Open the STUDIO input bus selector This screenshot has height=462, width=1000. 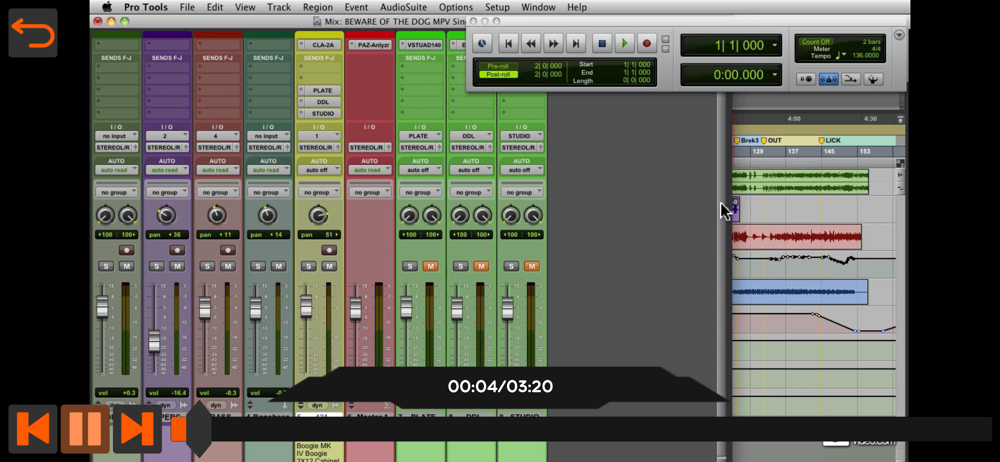coord(521,136)
